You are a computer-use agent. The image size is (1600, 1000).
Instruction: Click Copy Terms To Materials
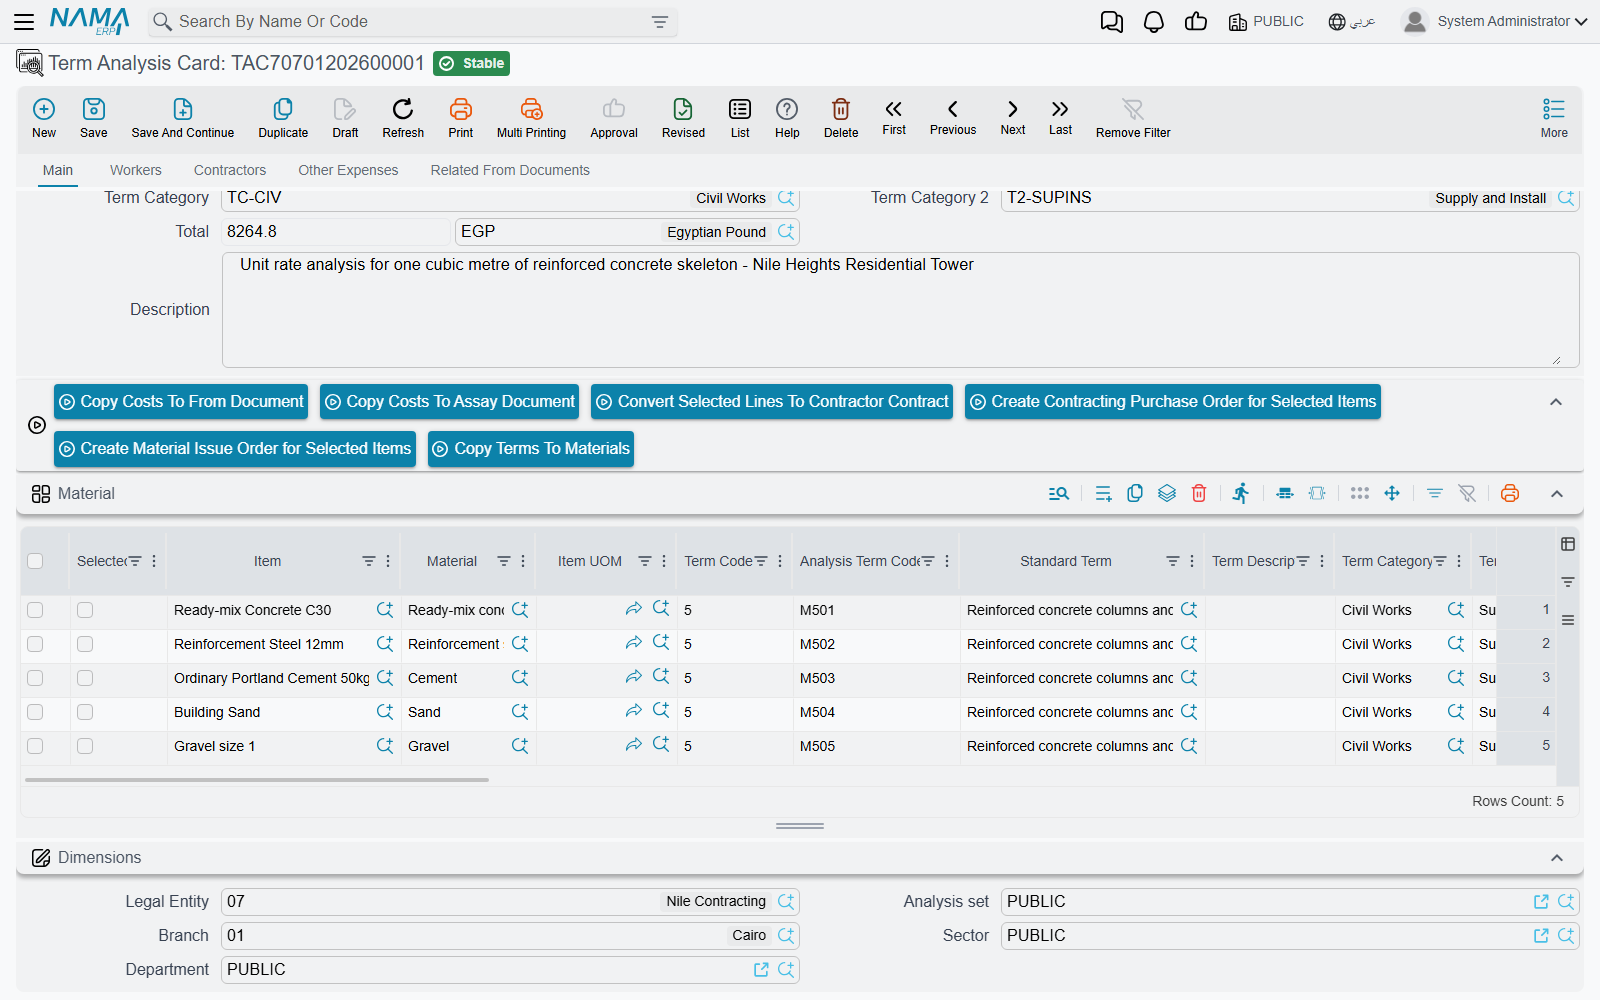[x=531, y=449]
